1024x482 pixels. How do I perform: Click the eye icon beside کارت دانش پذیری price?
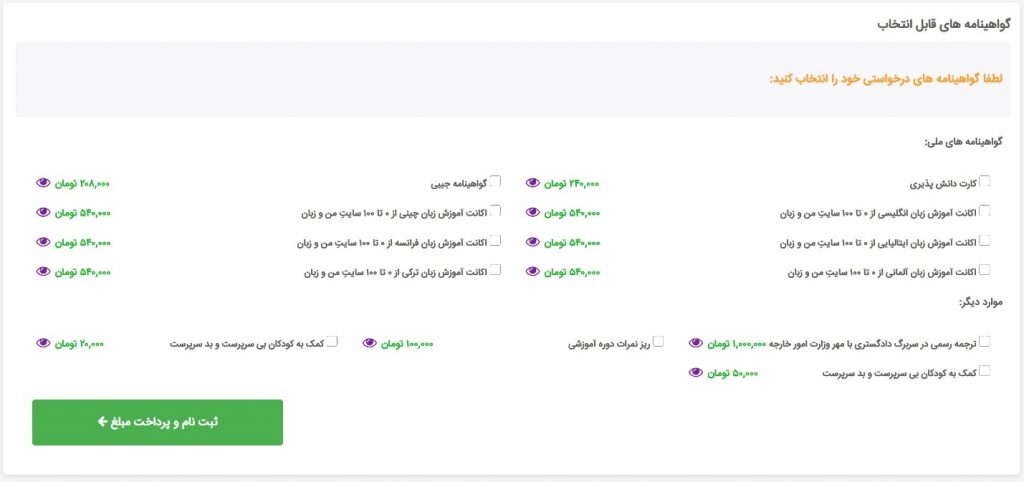click(532, 183)
